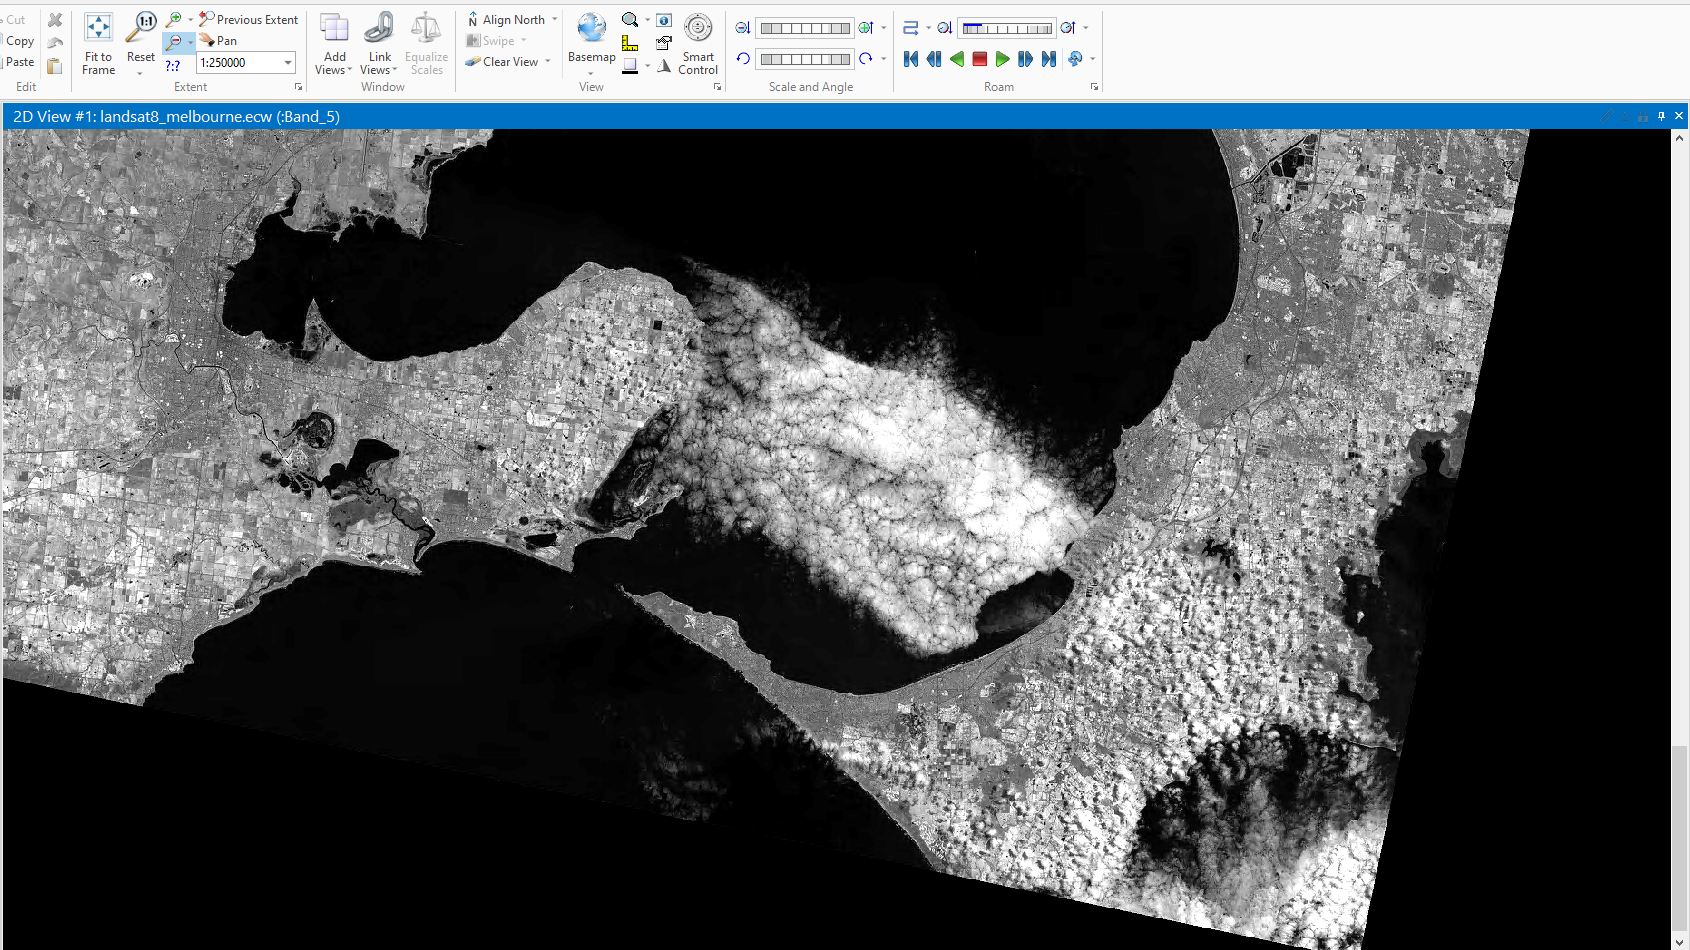The height and width of the screenshot is (950, 1690).
Task: Click the roam path mode icon
Action: (x=910, y=28)
